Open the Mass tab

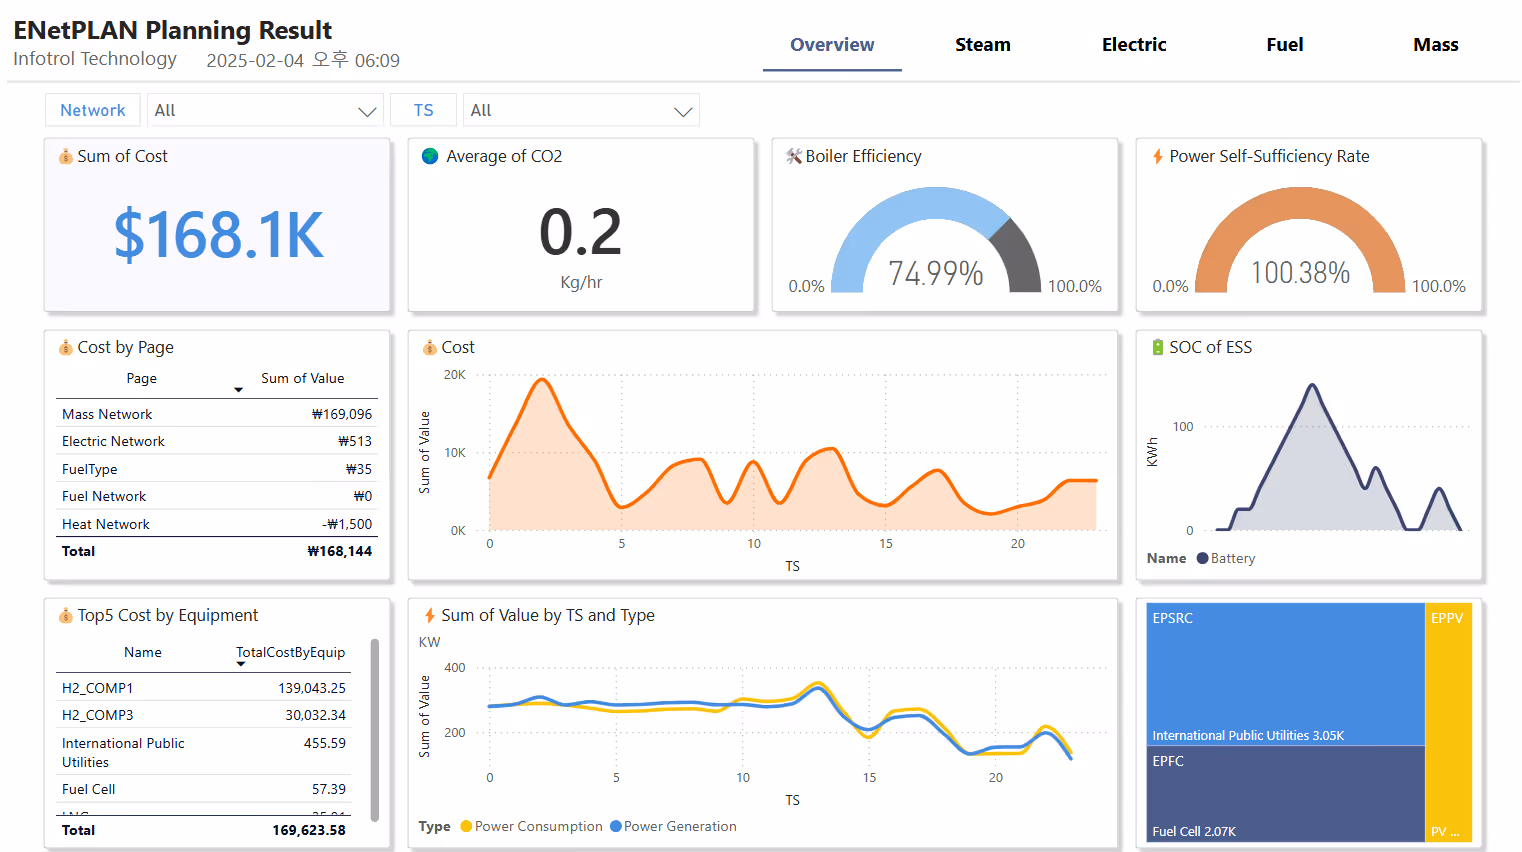1436,45
